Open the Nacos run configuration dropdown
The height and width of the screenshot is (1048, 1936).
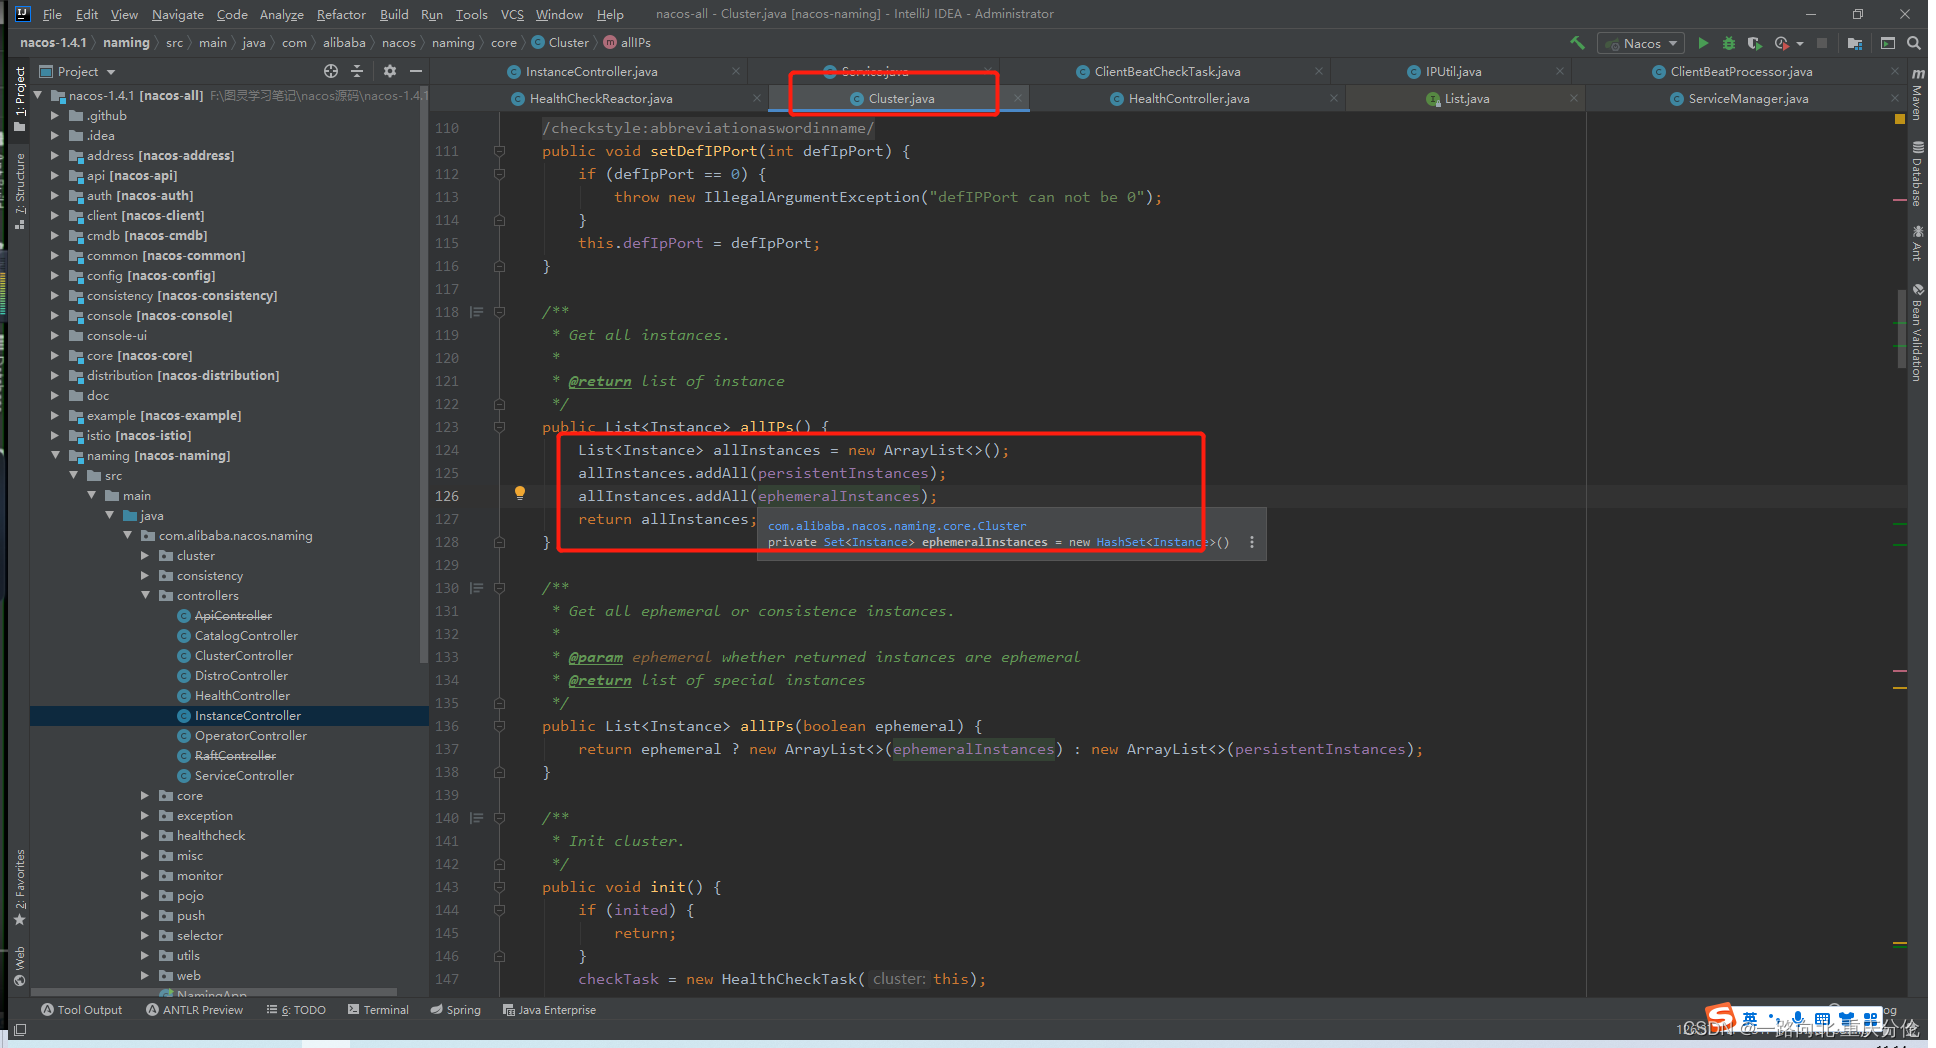[x=1641, y=43]
